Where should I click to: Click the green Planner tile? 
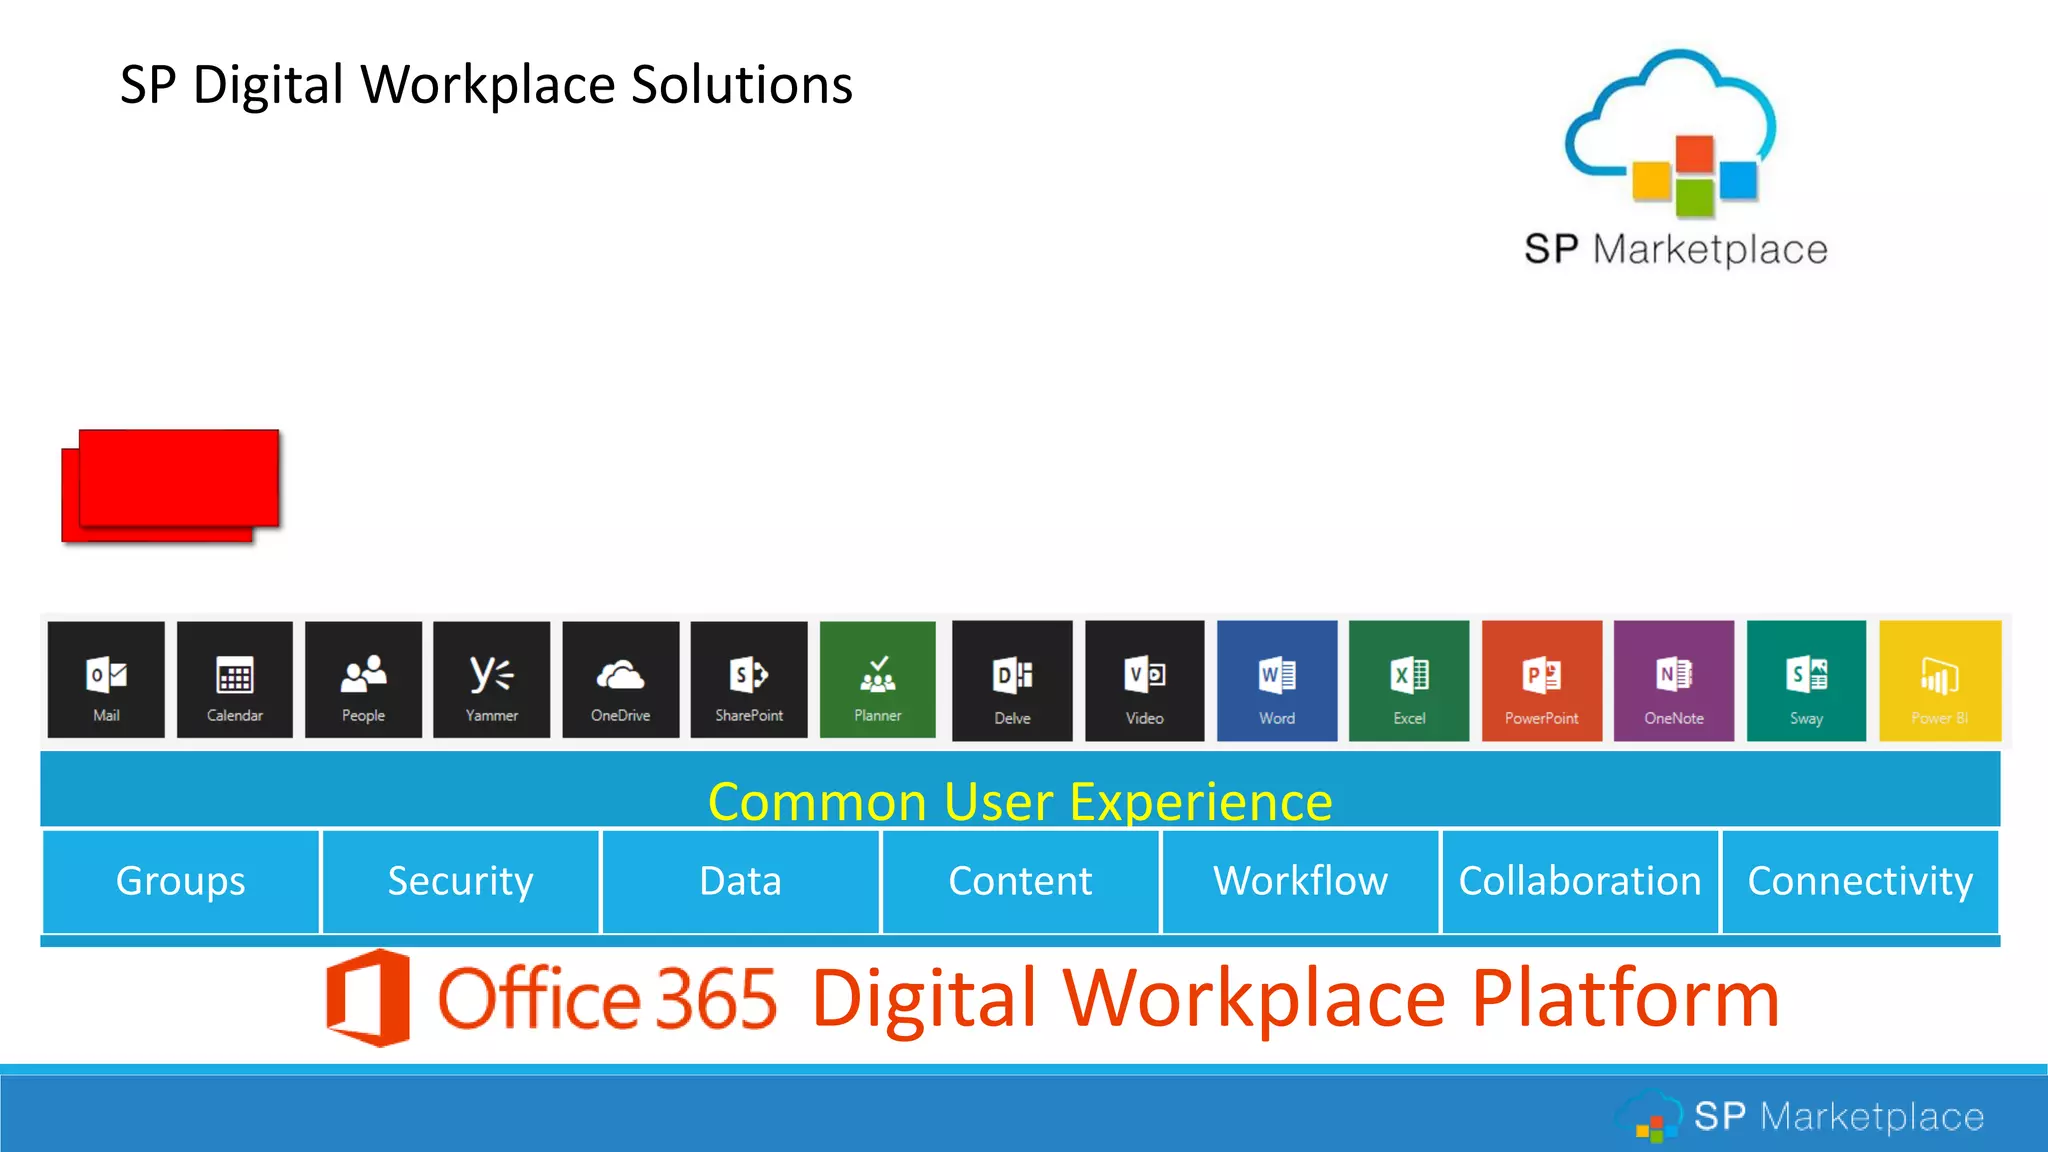tap(878, 680)
